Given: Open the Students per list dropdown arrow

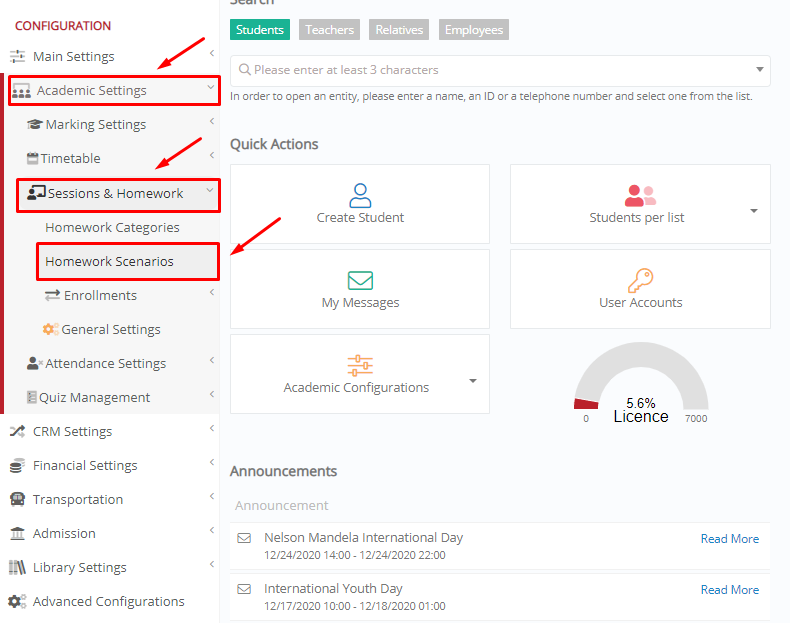Looking at the screenshot, I should (754, 211).
